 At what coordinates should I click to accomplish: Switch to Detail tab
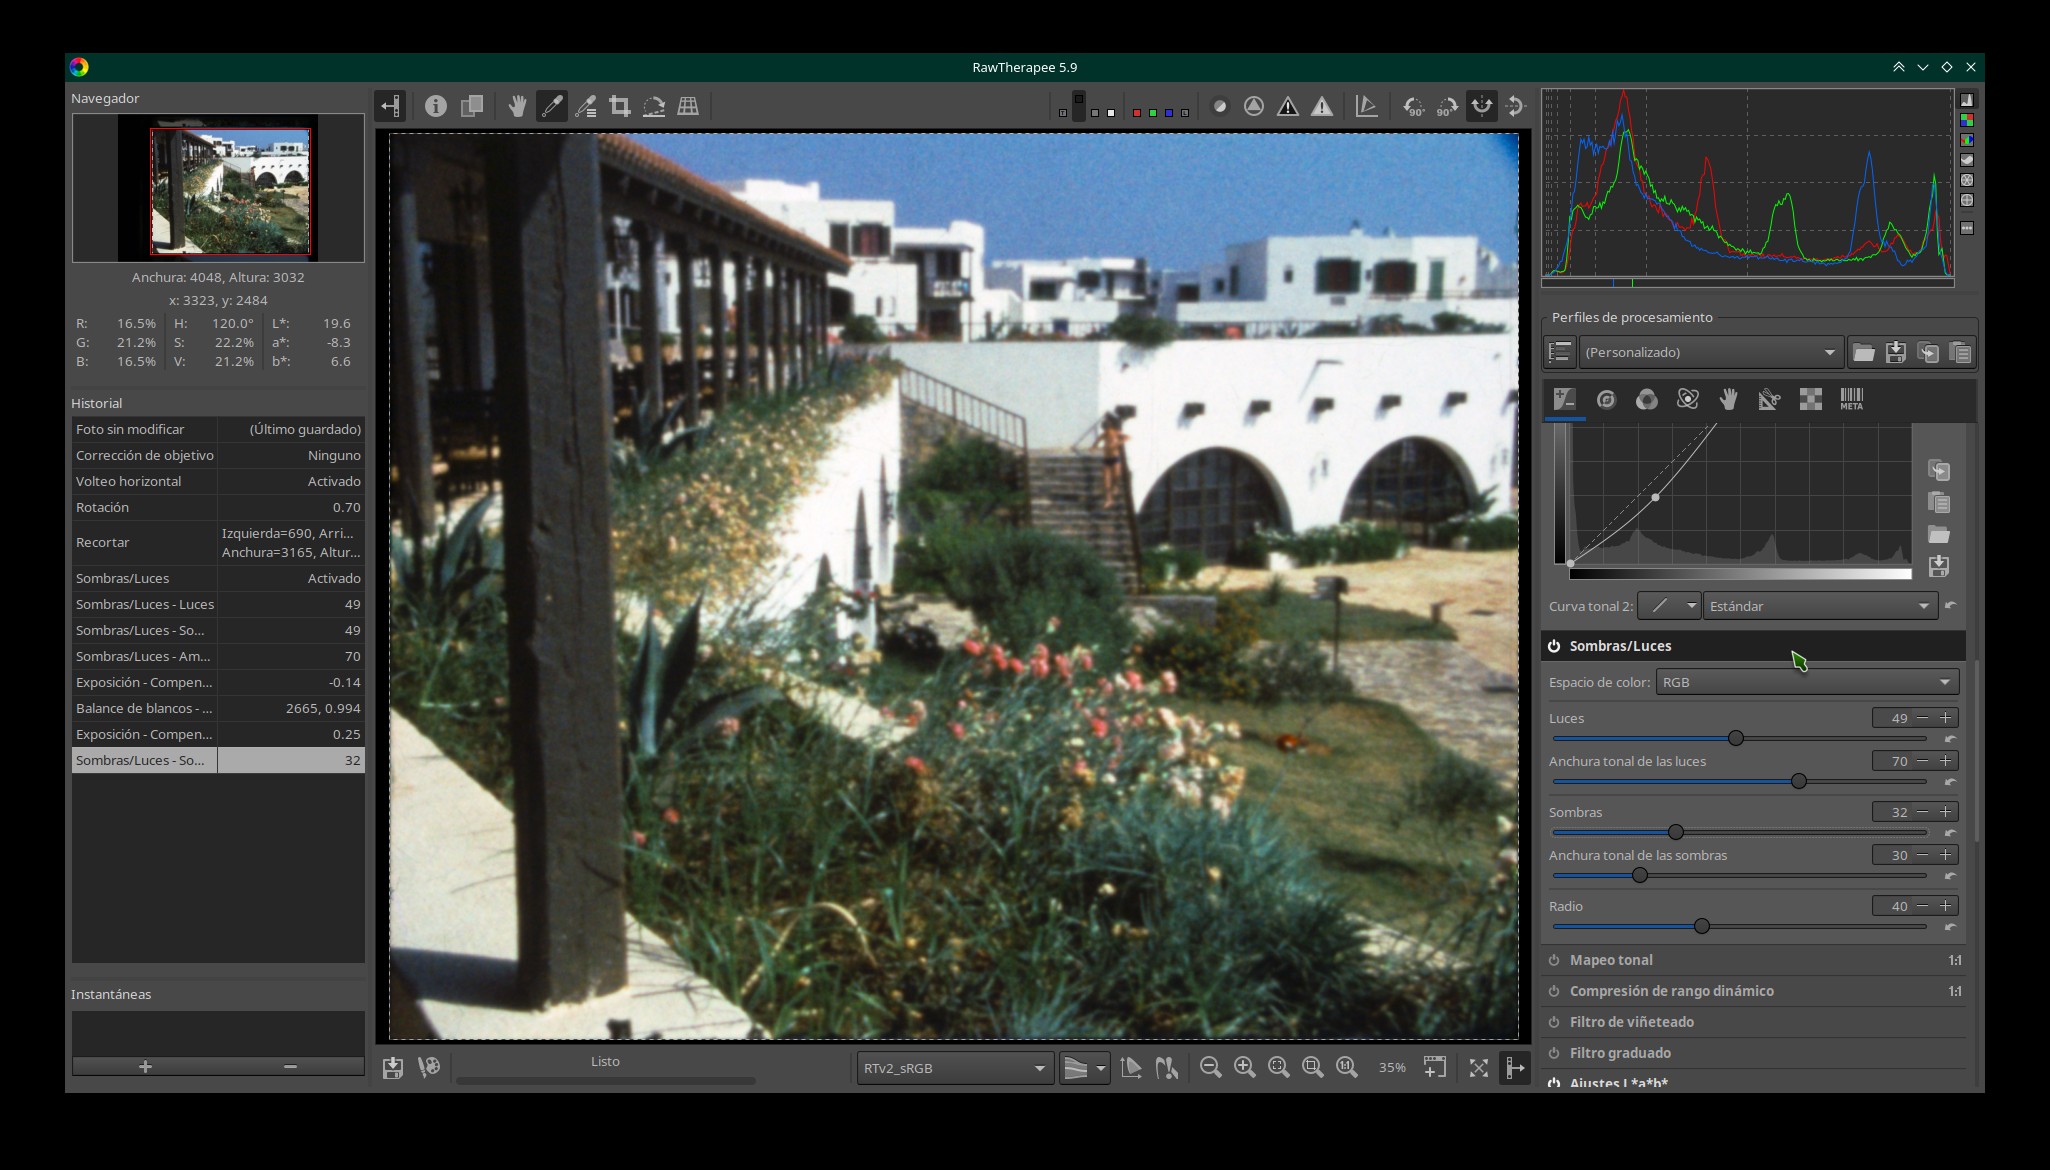[x=1606, y=399]
